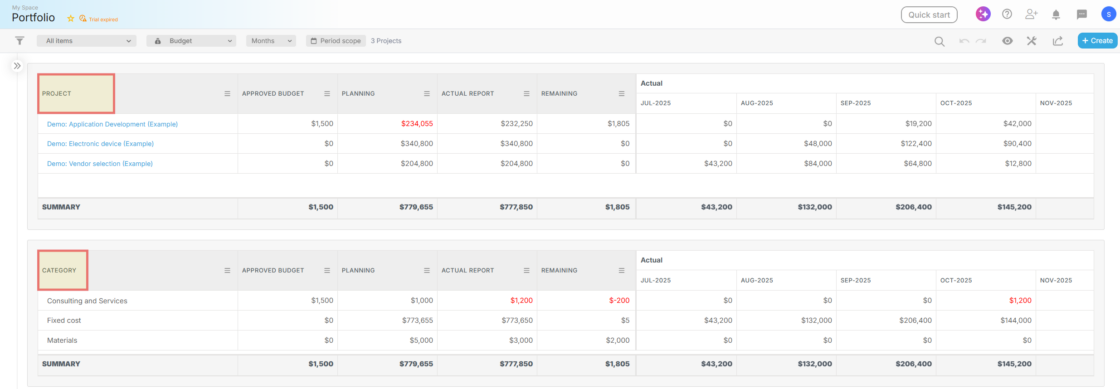The width and height of the screenshot is (1120, 389).
Task: Open PLANNING column menu in category table
Action: (426, 271)
